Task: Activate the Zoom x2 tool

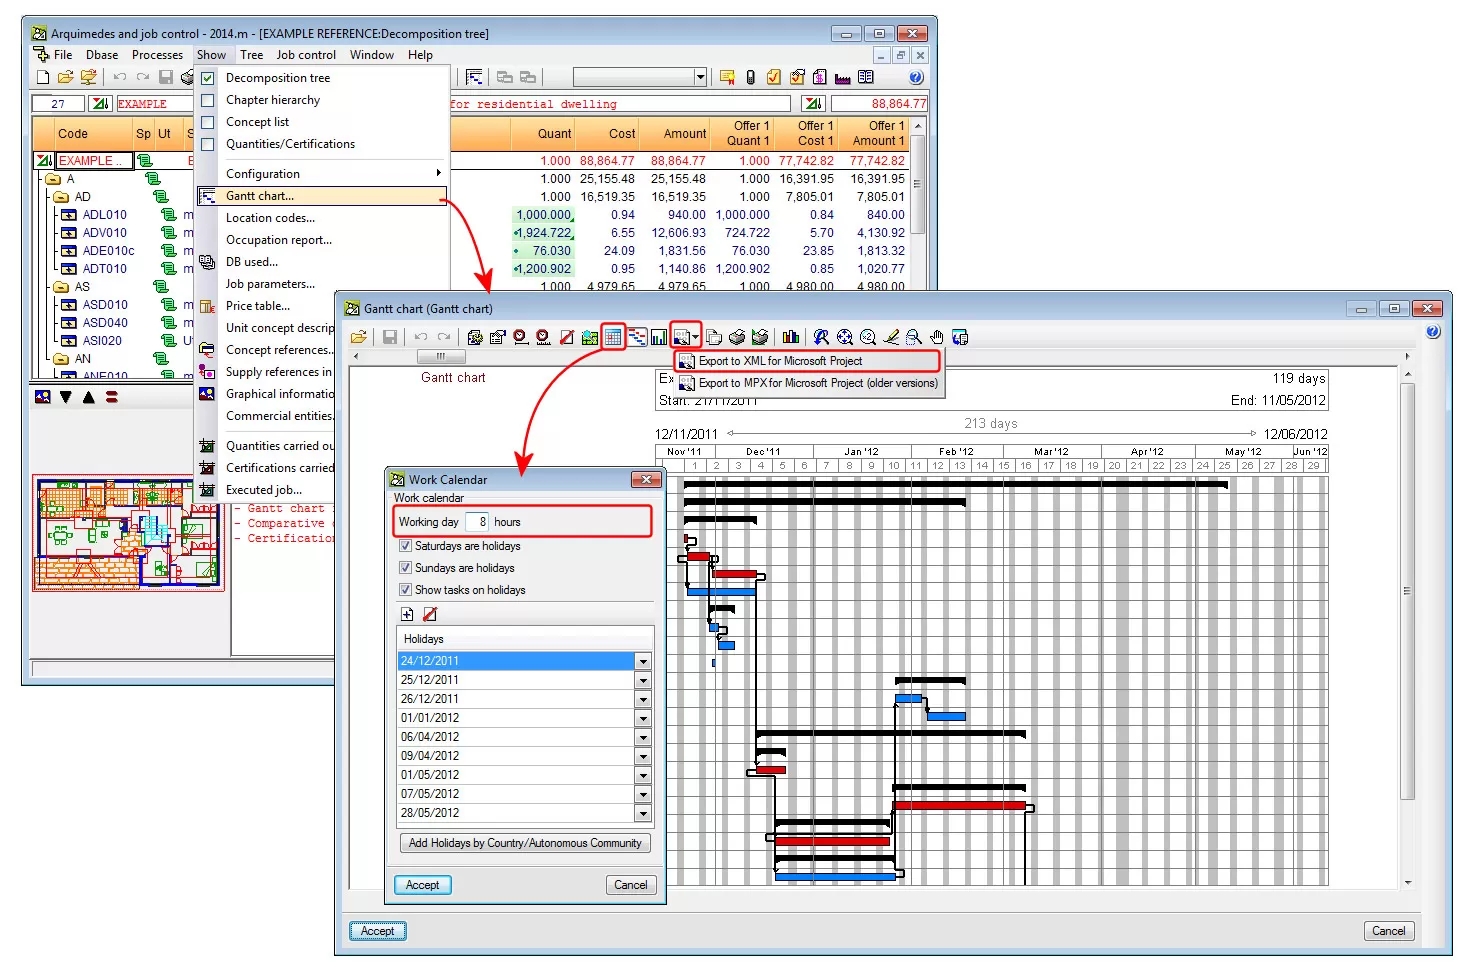Action: click(x=868, y=337)
